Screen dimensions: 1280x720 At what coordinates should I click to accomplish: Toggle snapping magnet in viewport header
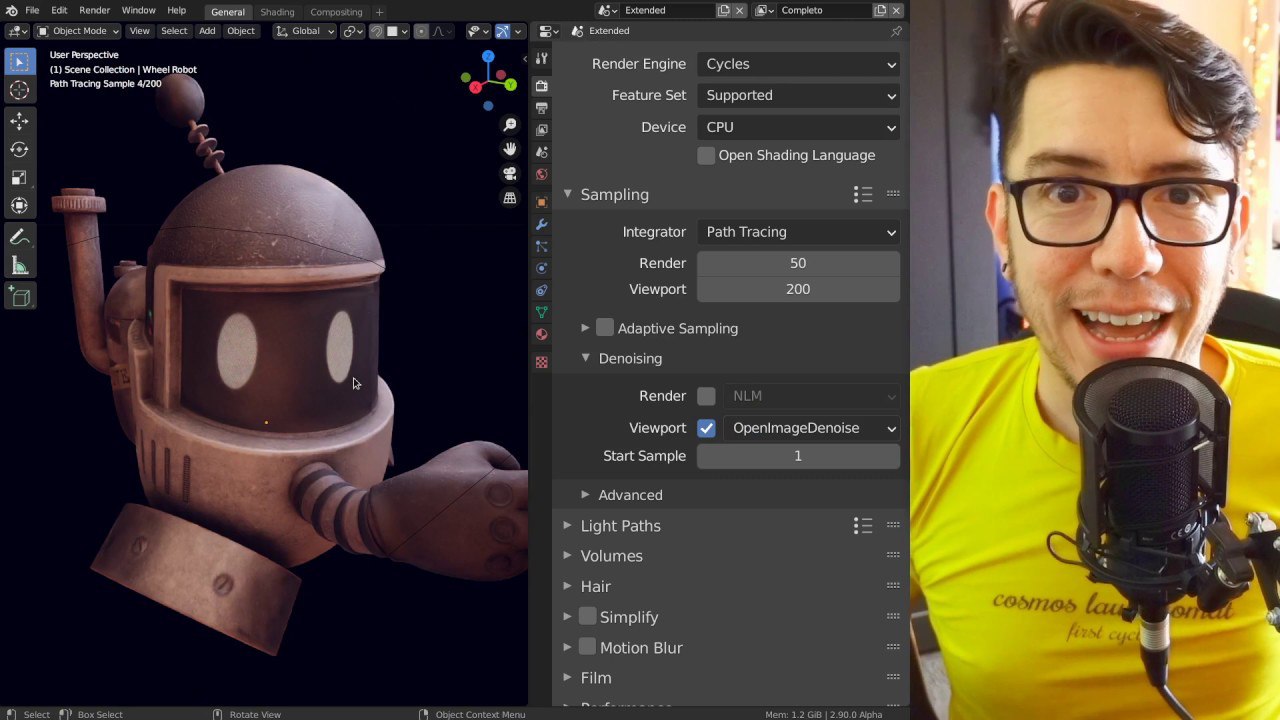click(x=376, y=31)
